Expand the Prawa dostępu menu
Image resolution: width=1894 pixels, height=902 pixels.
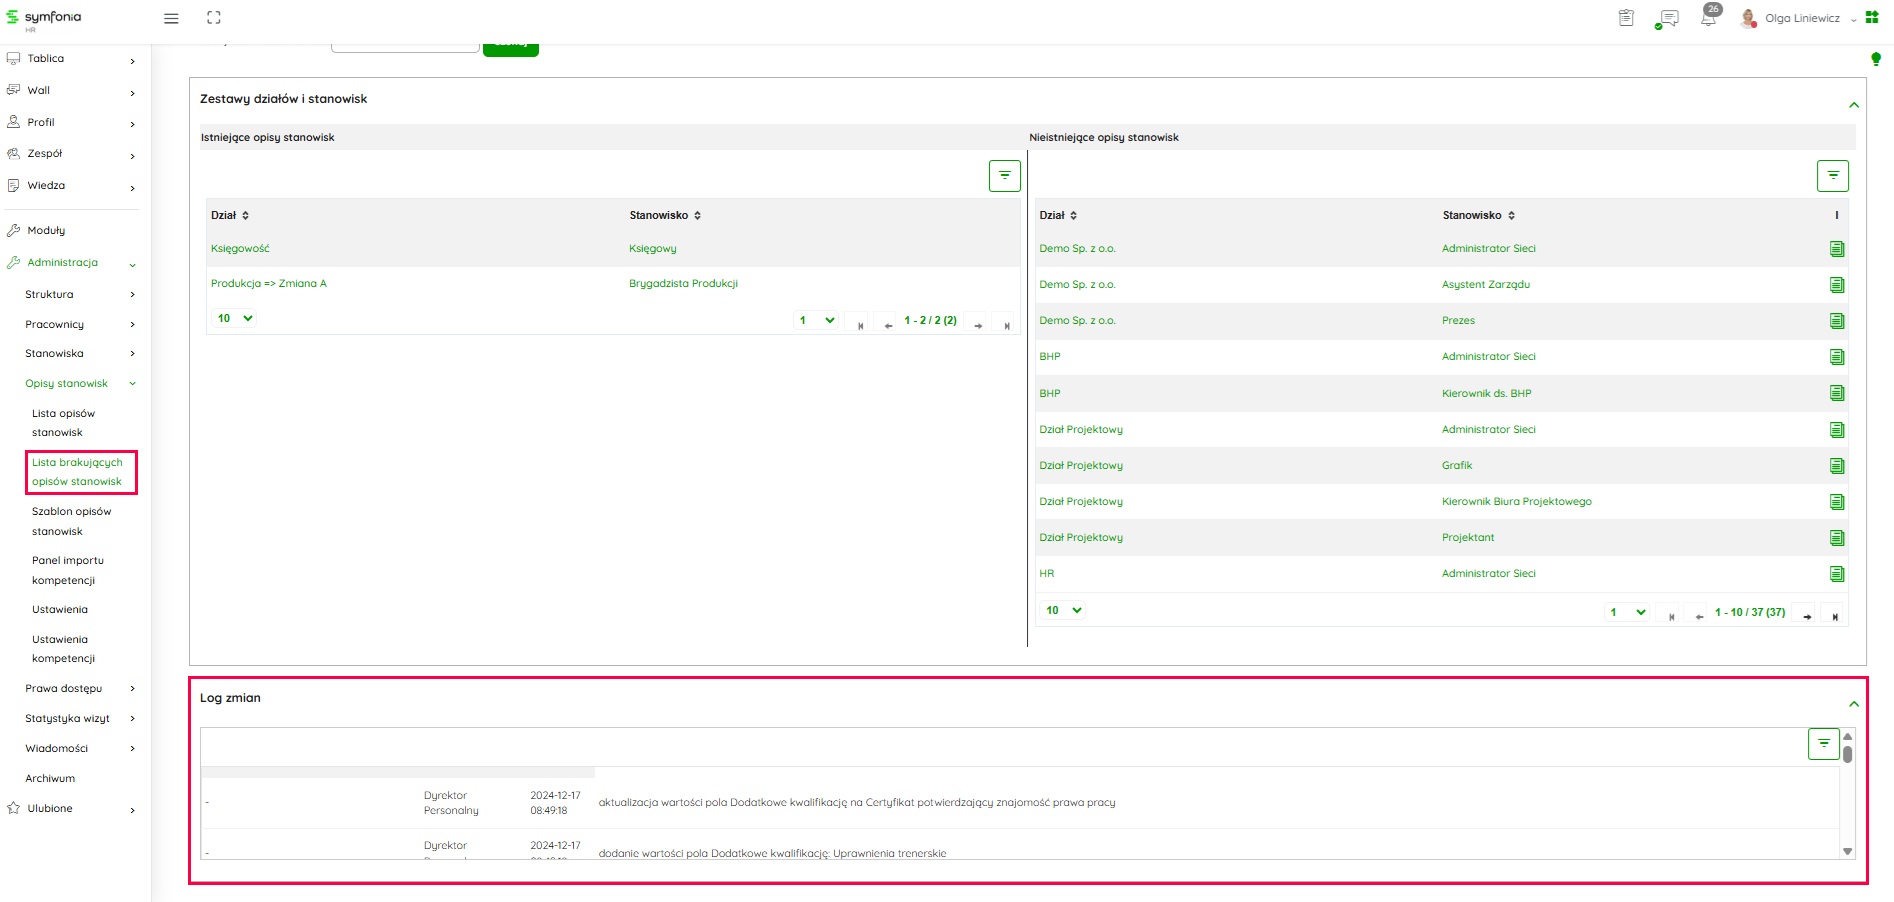click(80, 688)
